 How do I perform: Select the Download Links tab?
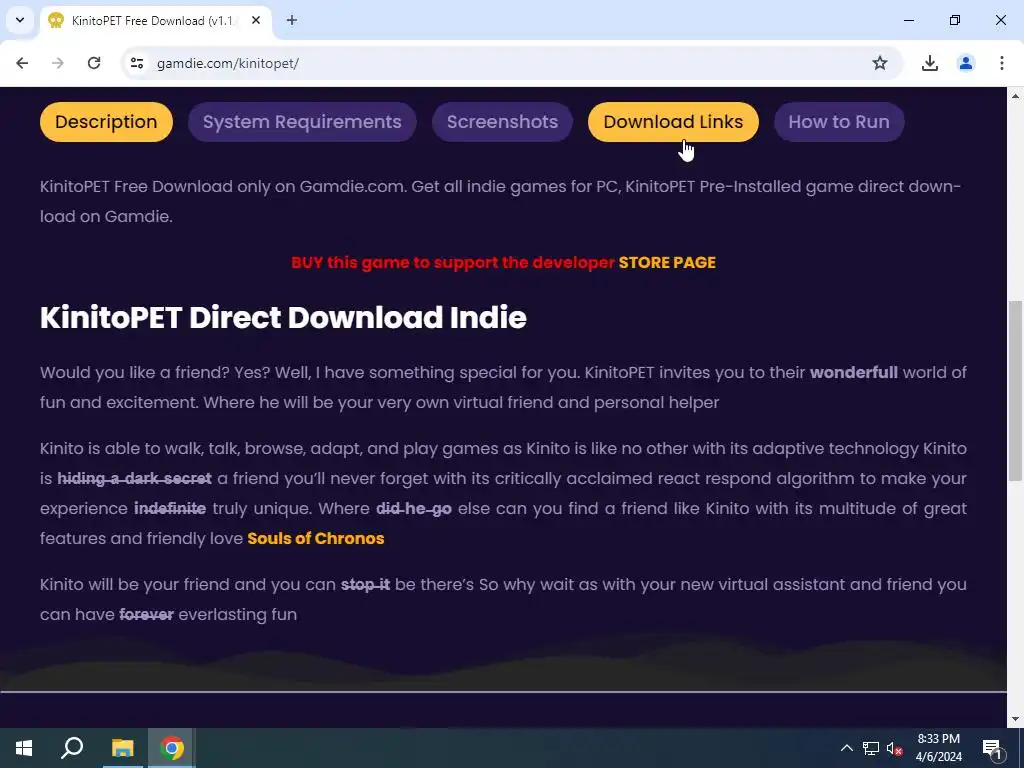[x=673, y=122]
